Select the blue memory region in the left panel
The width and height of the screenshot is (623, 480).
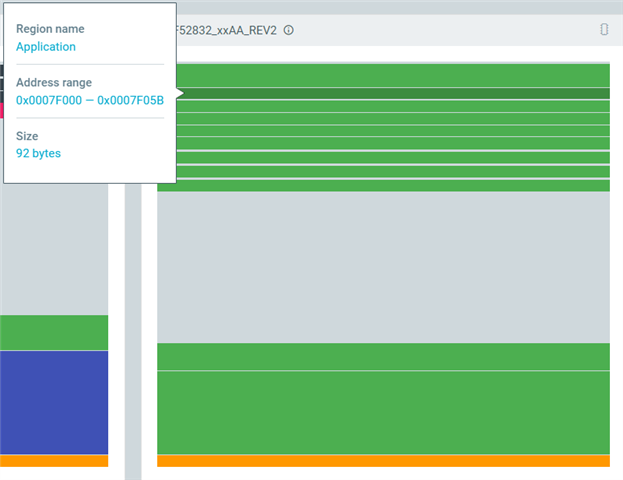tap(54, 402)
